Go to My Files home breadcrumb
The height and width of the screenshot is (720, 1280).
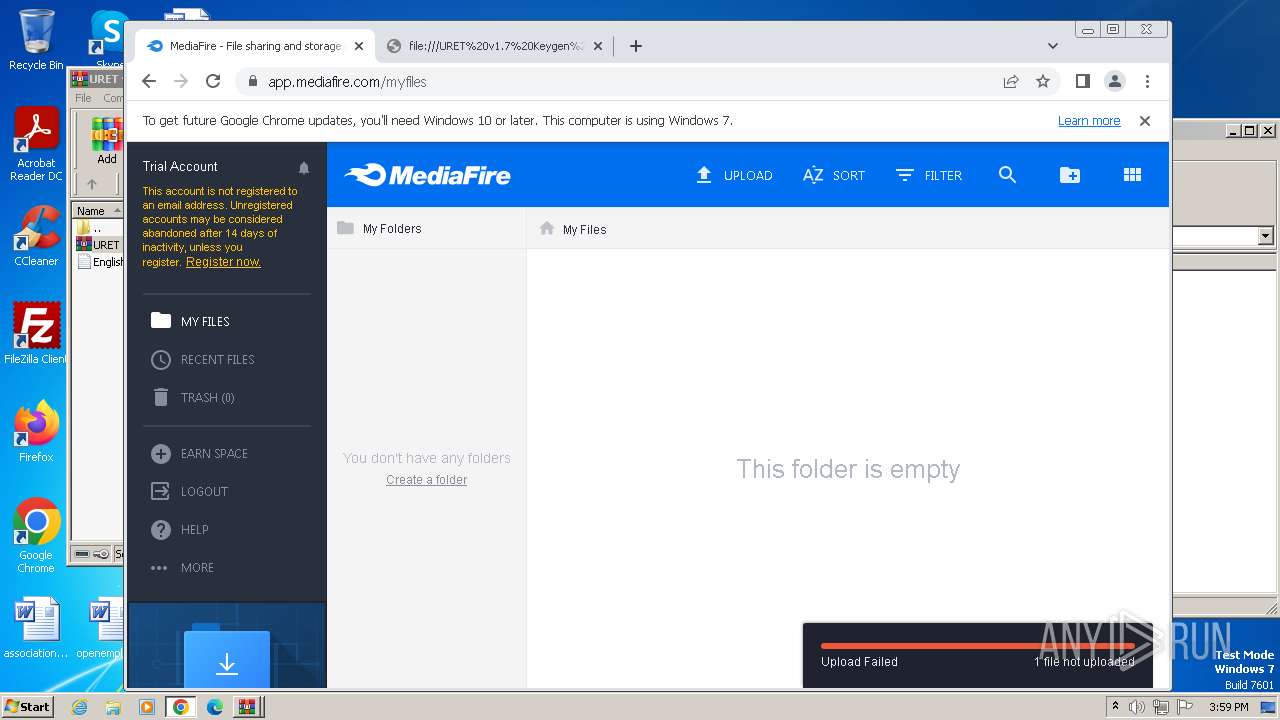pyautogui.click(x=572, y=229)
